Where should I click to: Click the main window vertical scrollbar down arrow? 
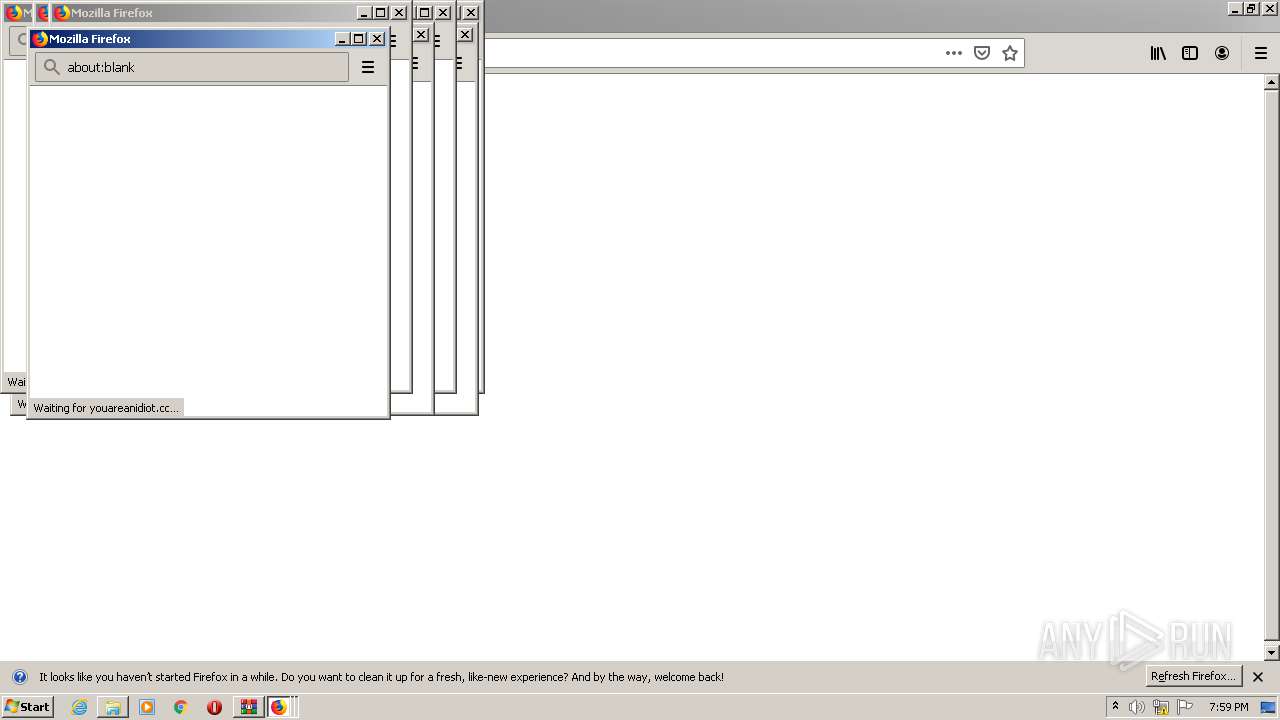(x=1272, y=653)
